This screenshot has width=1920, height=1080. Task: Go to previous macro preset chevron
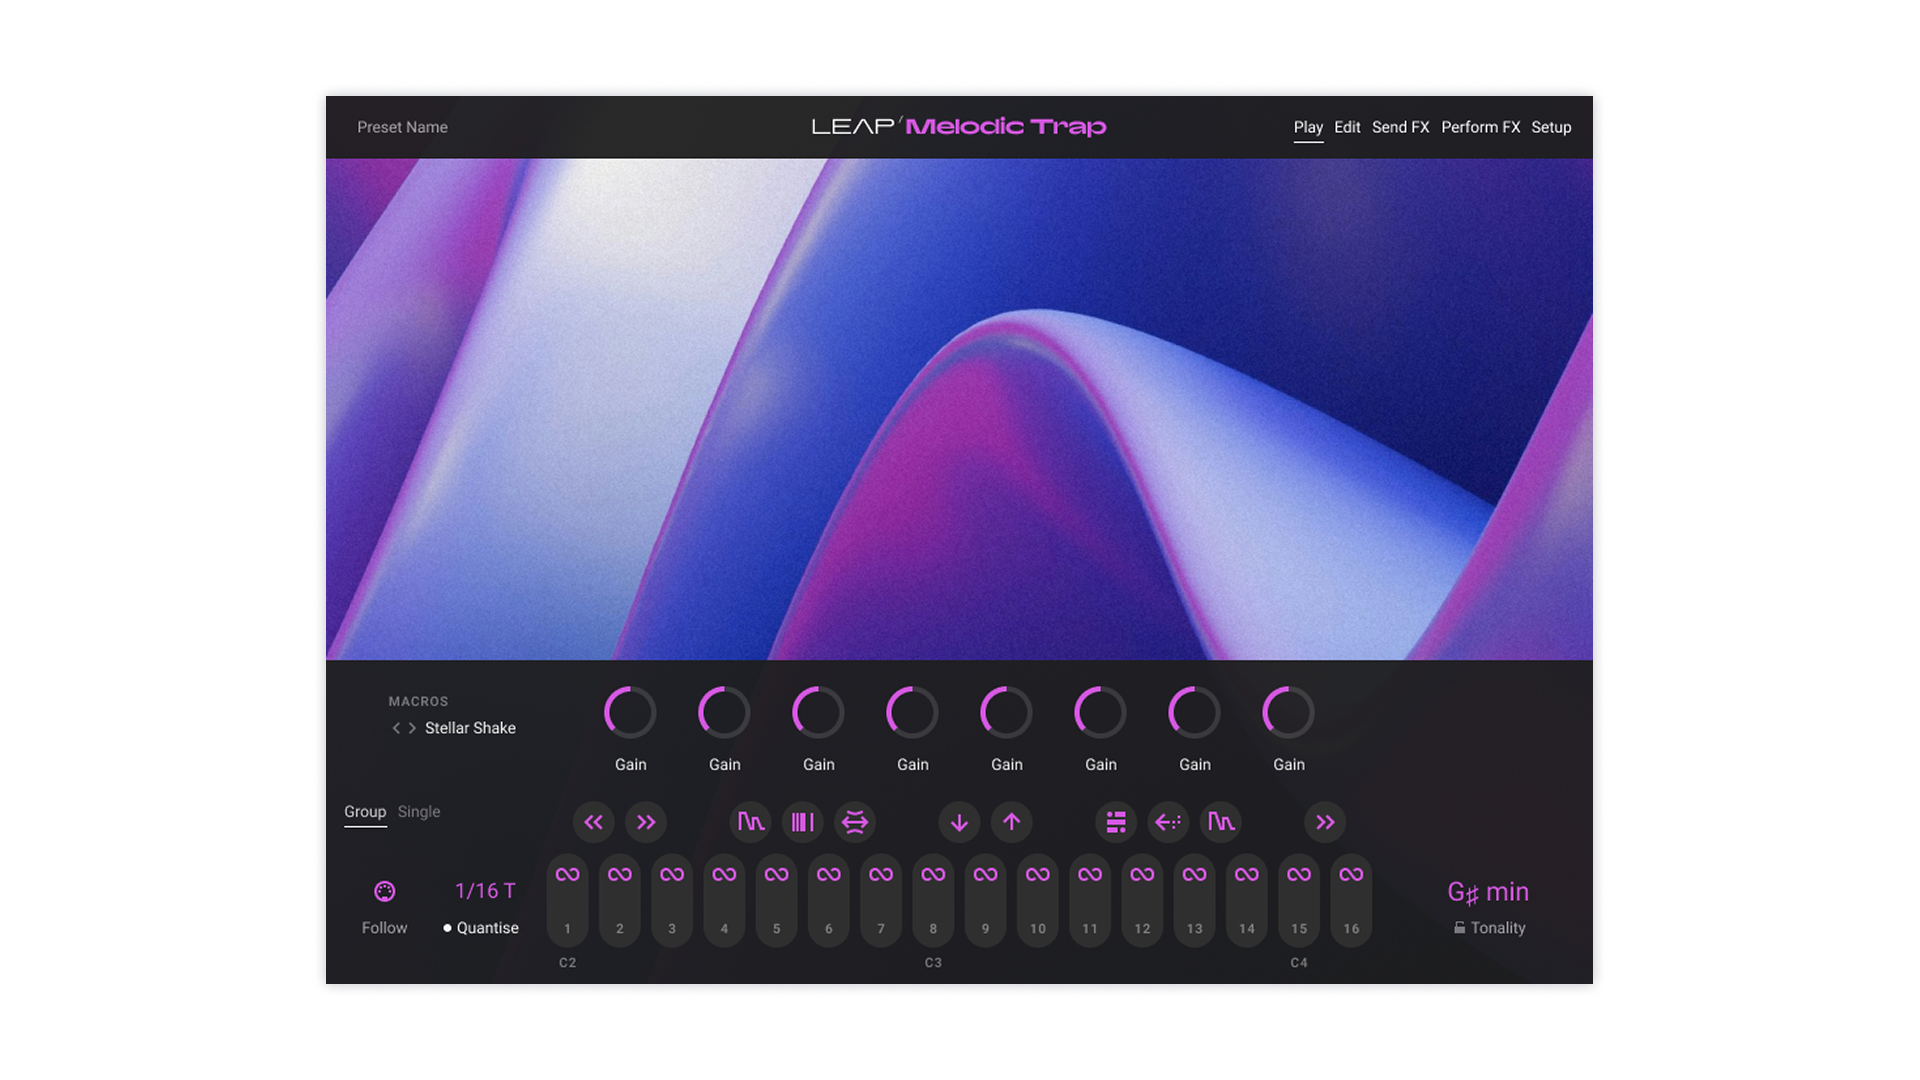396,728
